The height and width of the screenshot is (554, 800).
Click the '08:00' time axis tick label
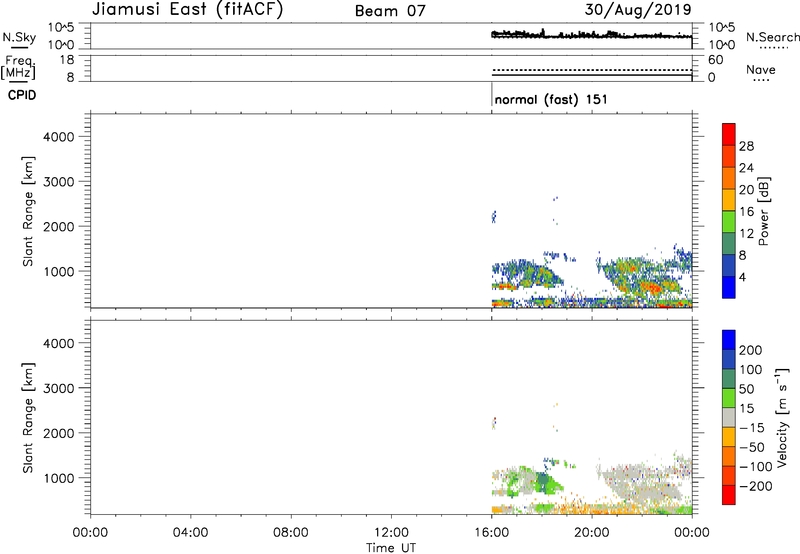pyautogui.click(x=291, y=533)
